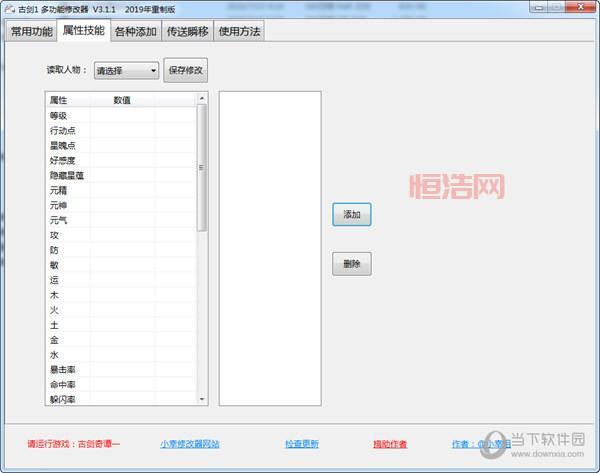Screen dimensions: 600x473
Task: Open the 读取人物 character dropdown
Action: point(126,71)
